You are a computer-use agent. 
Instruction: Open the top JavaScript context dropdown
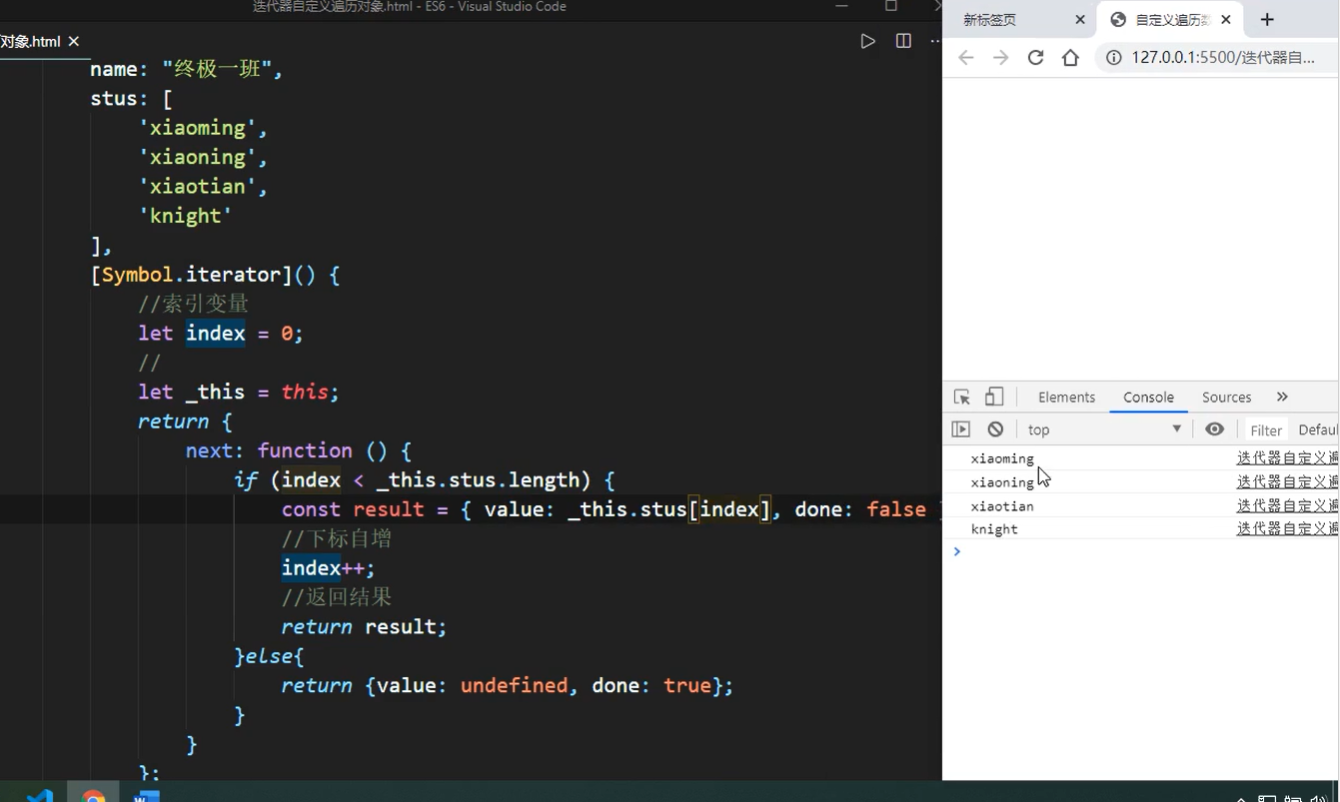pos(1104,429)
